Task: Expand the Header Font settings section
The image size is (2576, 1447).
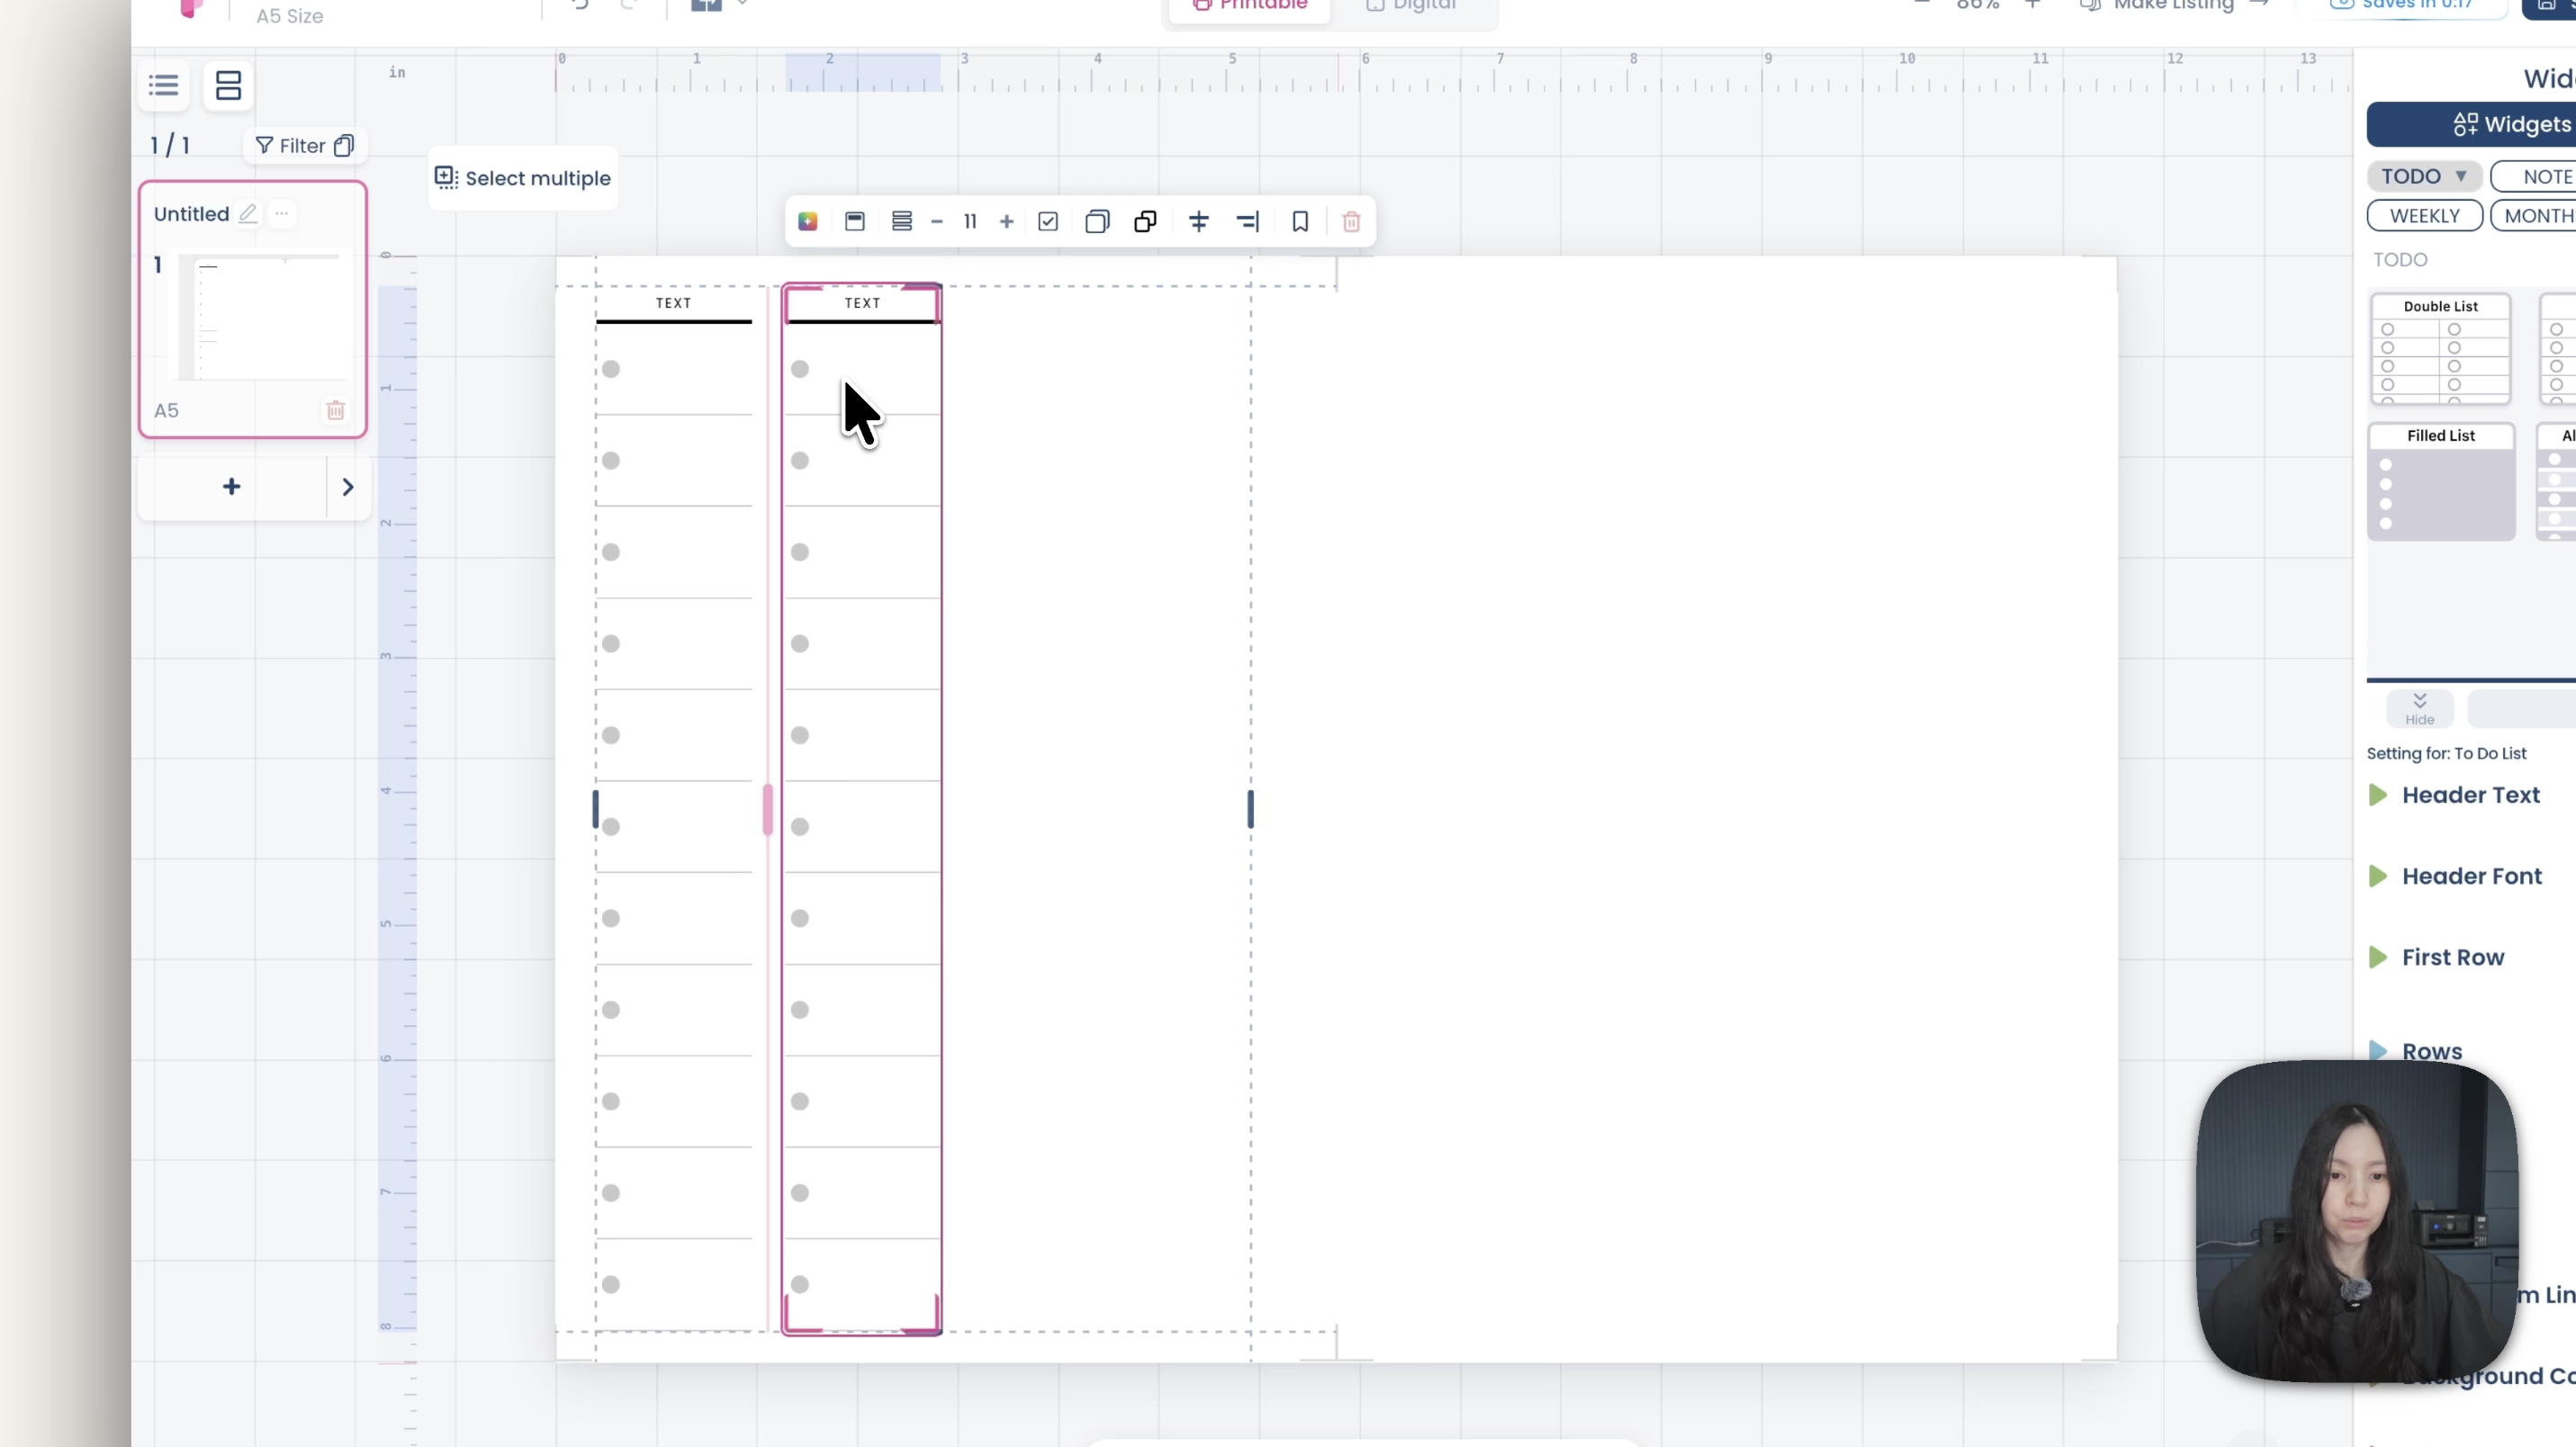Action: click(2455, 876)
